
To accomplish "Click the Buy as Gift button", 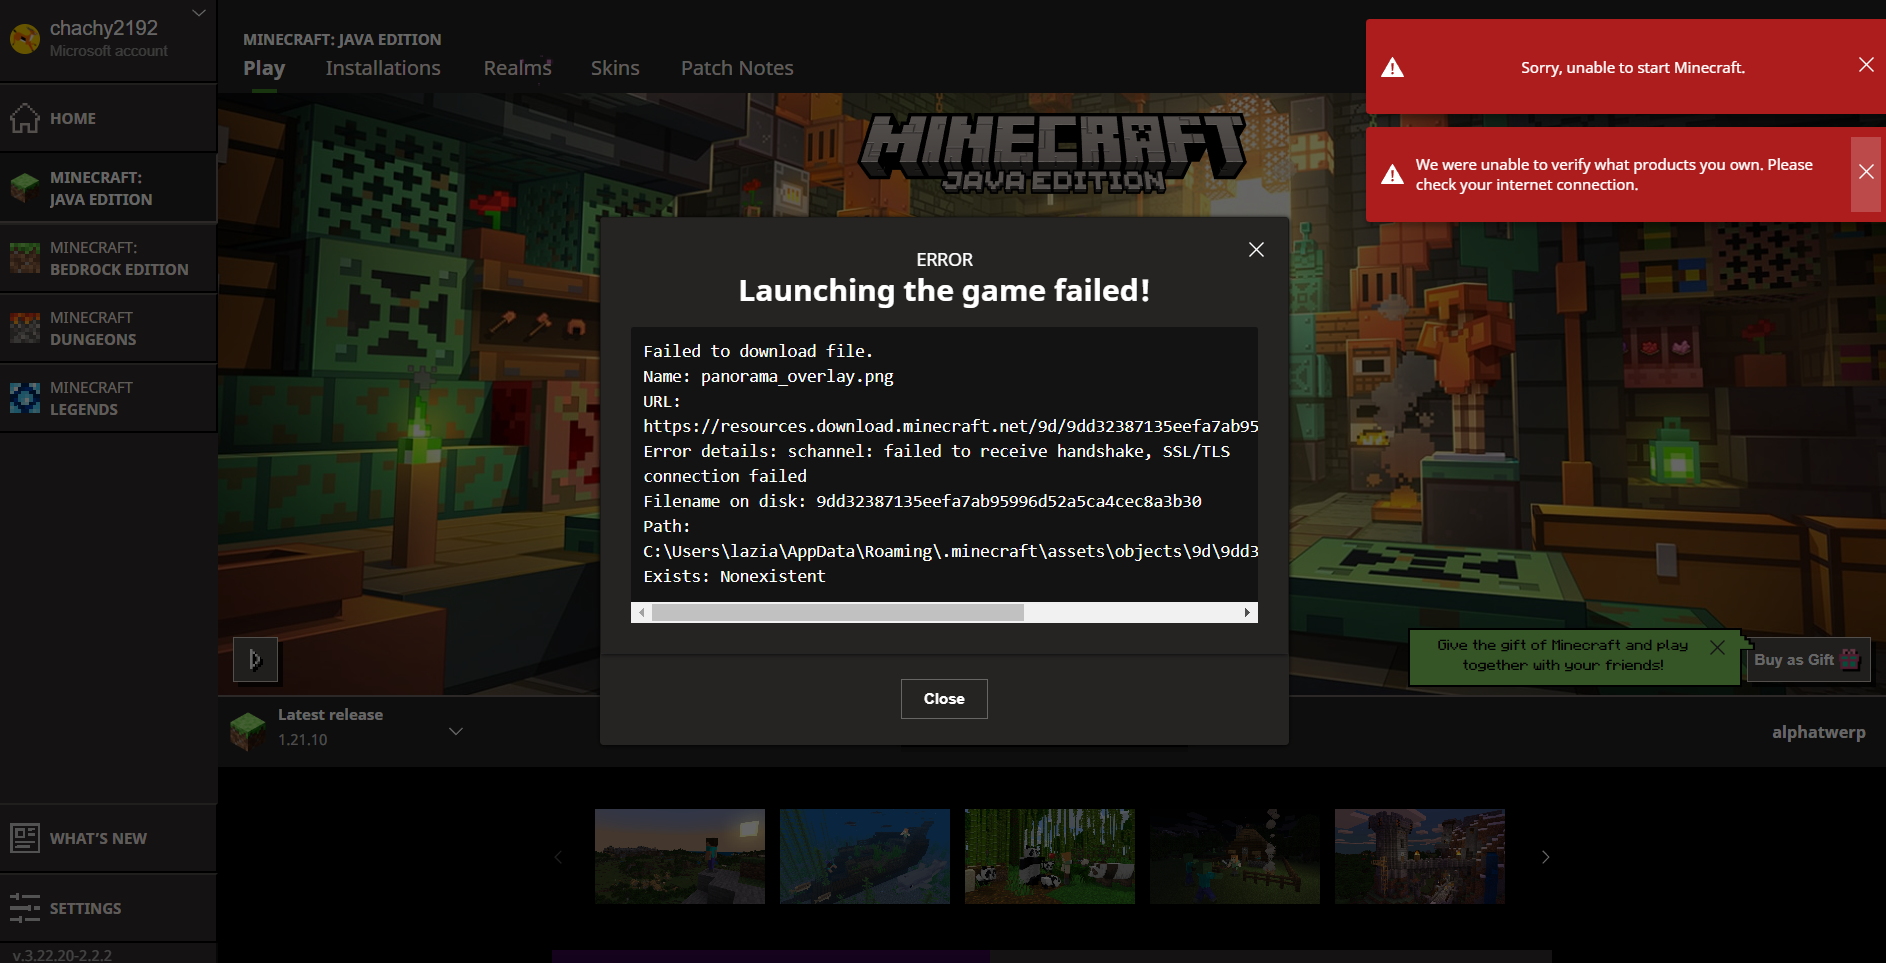I will [x=1808, y=660].
